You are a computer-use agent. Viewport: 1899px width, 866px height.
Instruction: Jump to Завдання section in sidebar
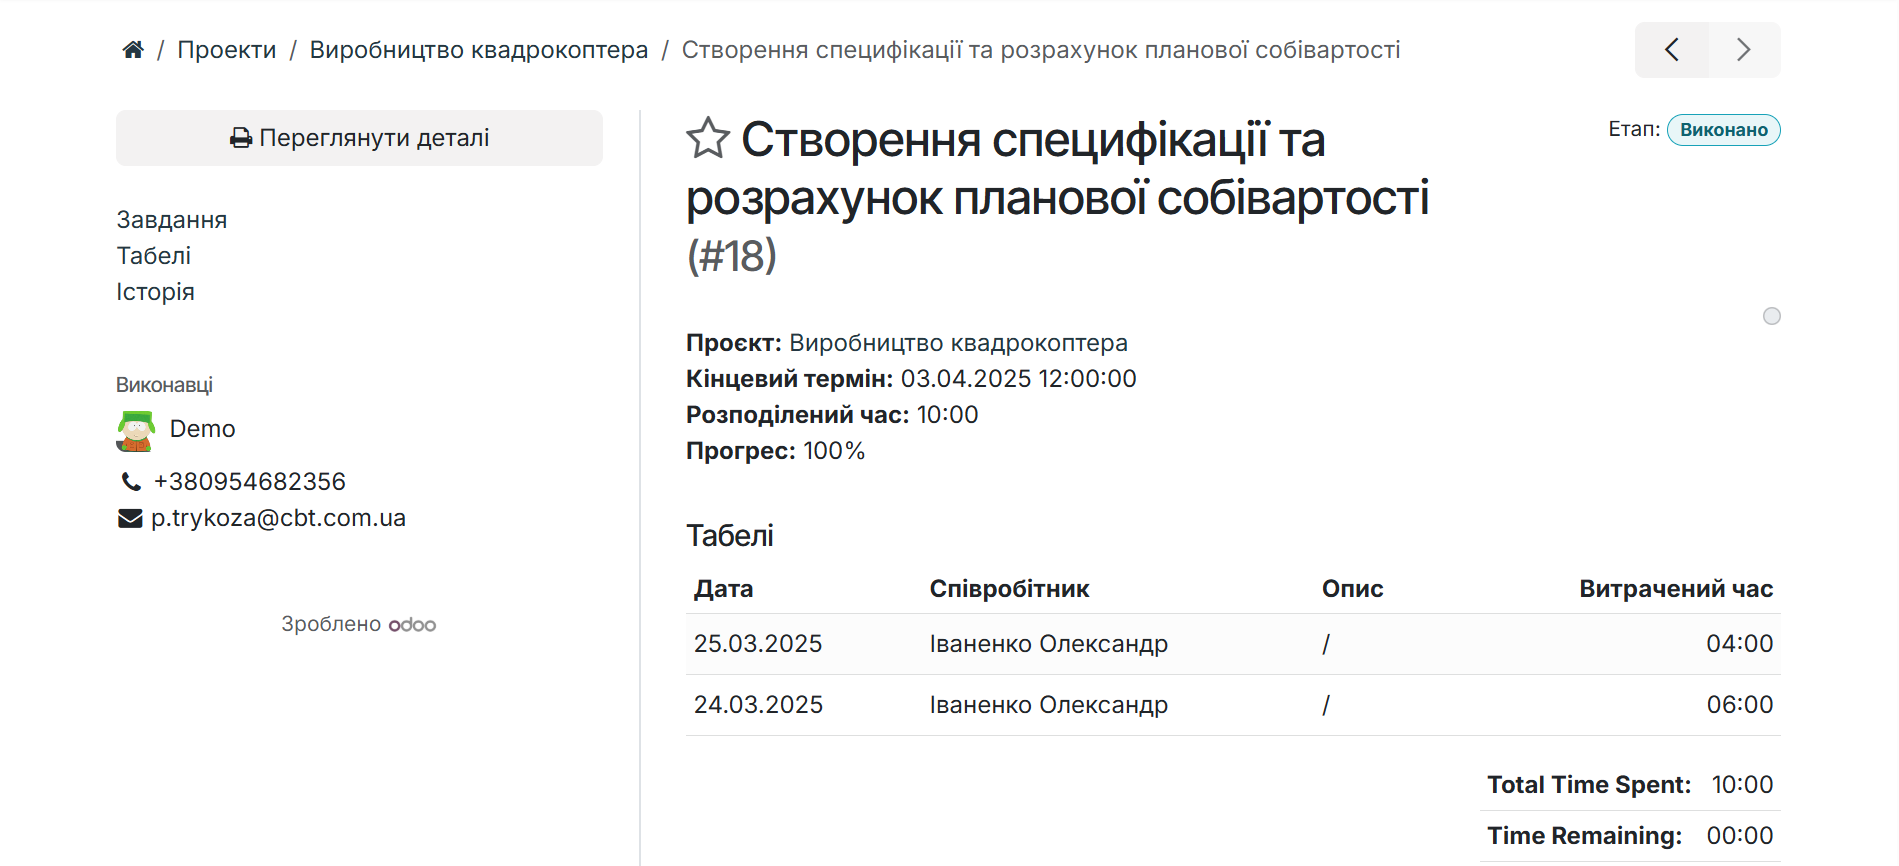coord(172,220)
